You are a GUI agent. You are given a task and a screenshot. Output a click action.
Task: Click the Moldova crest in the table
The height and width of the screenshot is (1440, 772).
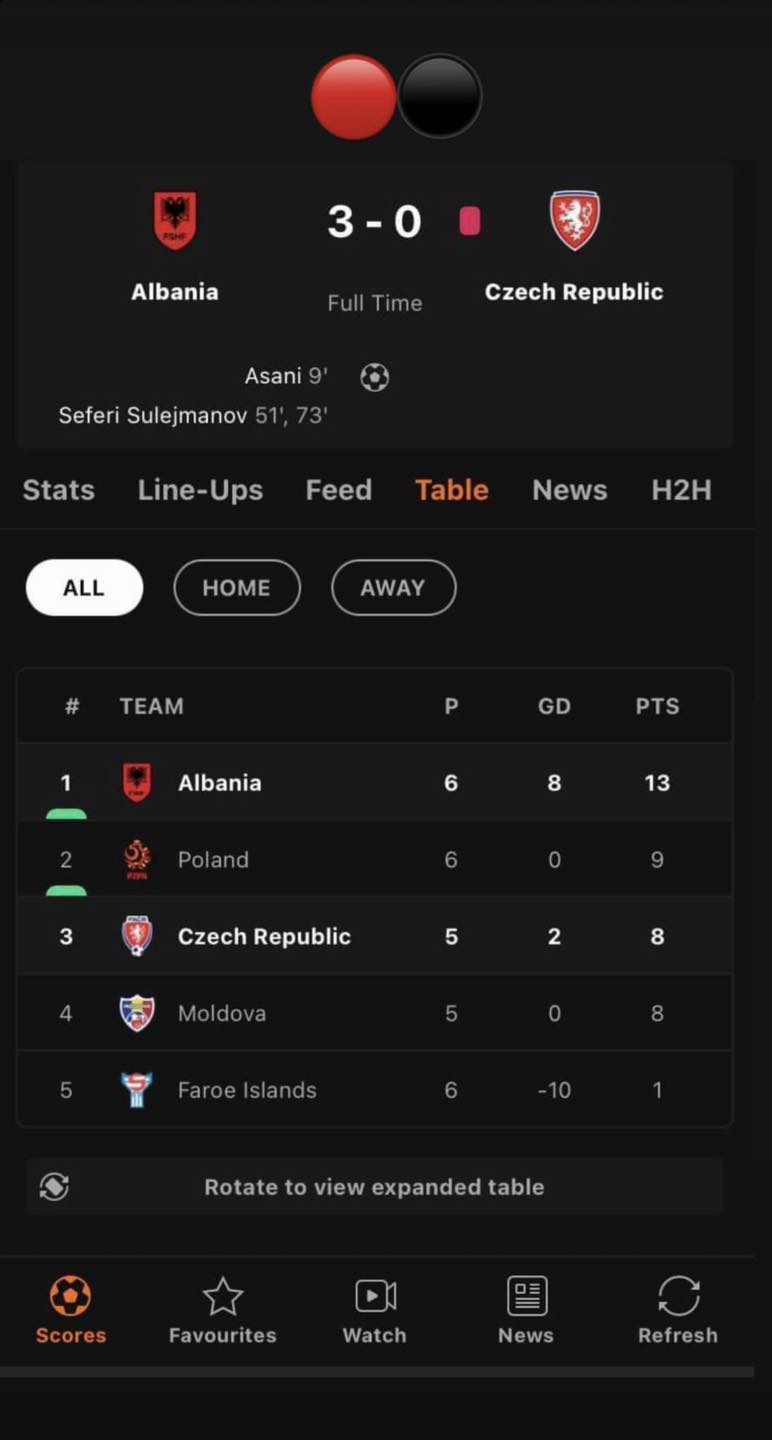137,1013
